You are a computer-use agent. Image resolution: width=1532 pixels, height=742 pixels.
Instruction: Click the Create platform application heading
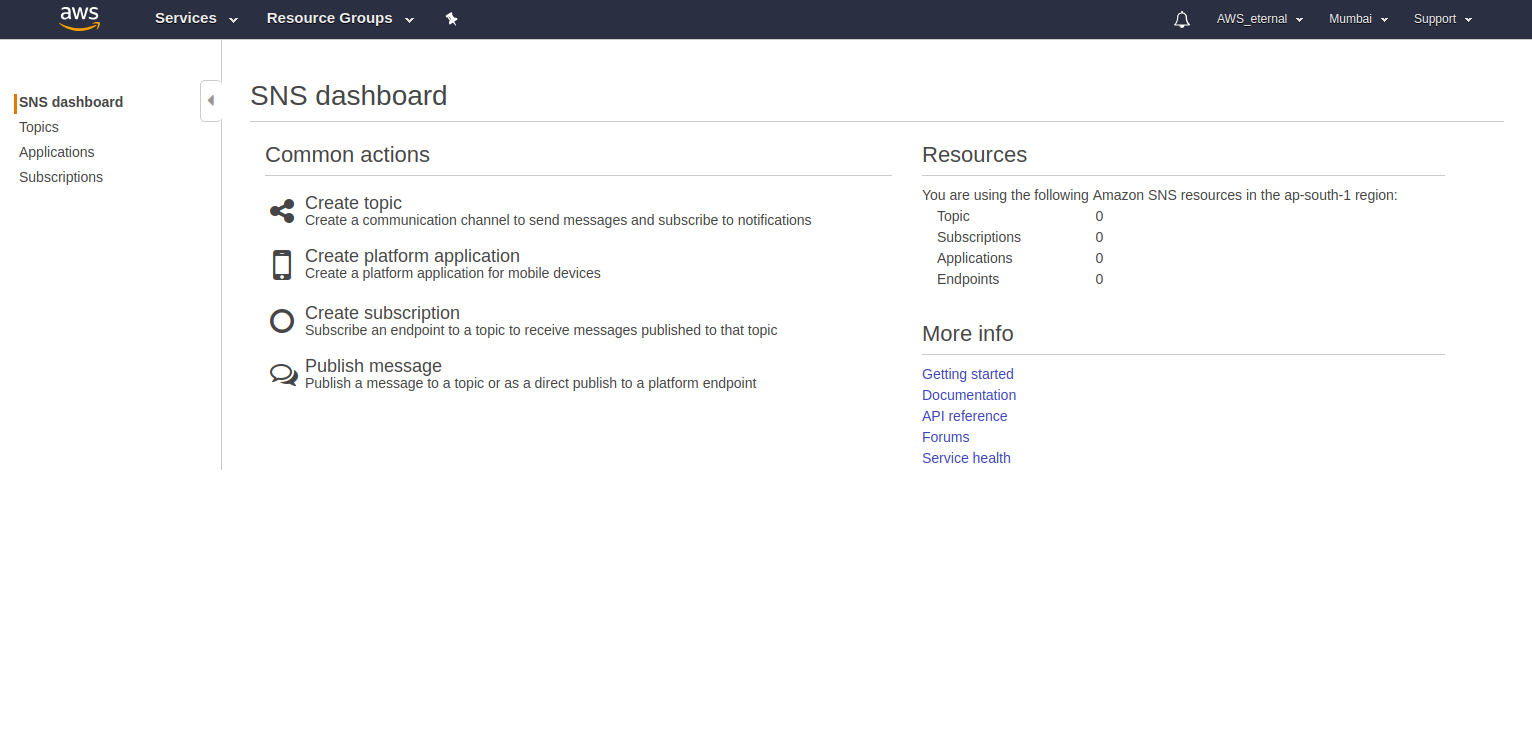(412, 256)
